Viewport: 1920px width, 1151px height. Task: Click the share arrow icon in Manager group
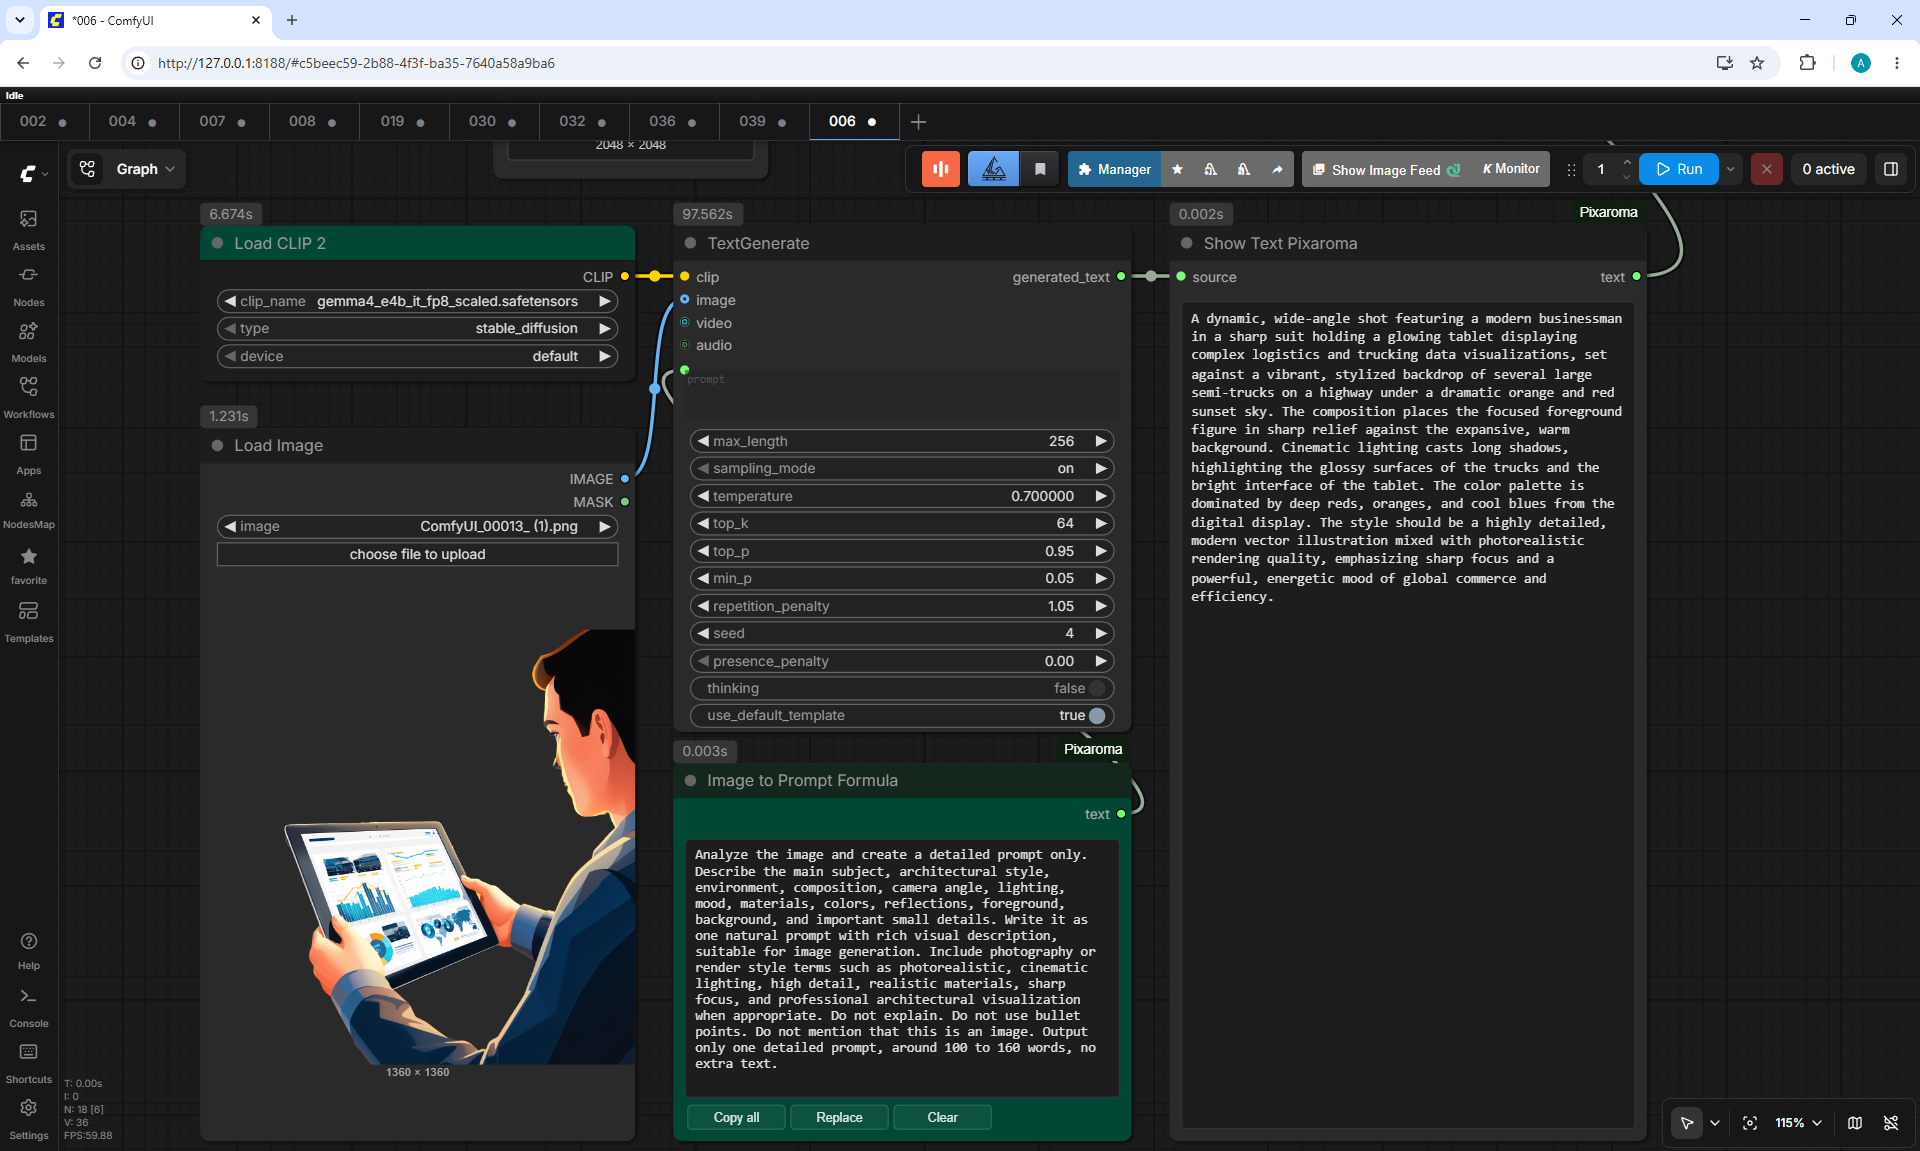(1277, 169)
